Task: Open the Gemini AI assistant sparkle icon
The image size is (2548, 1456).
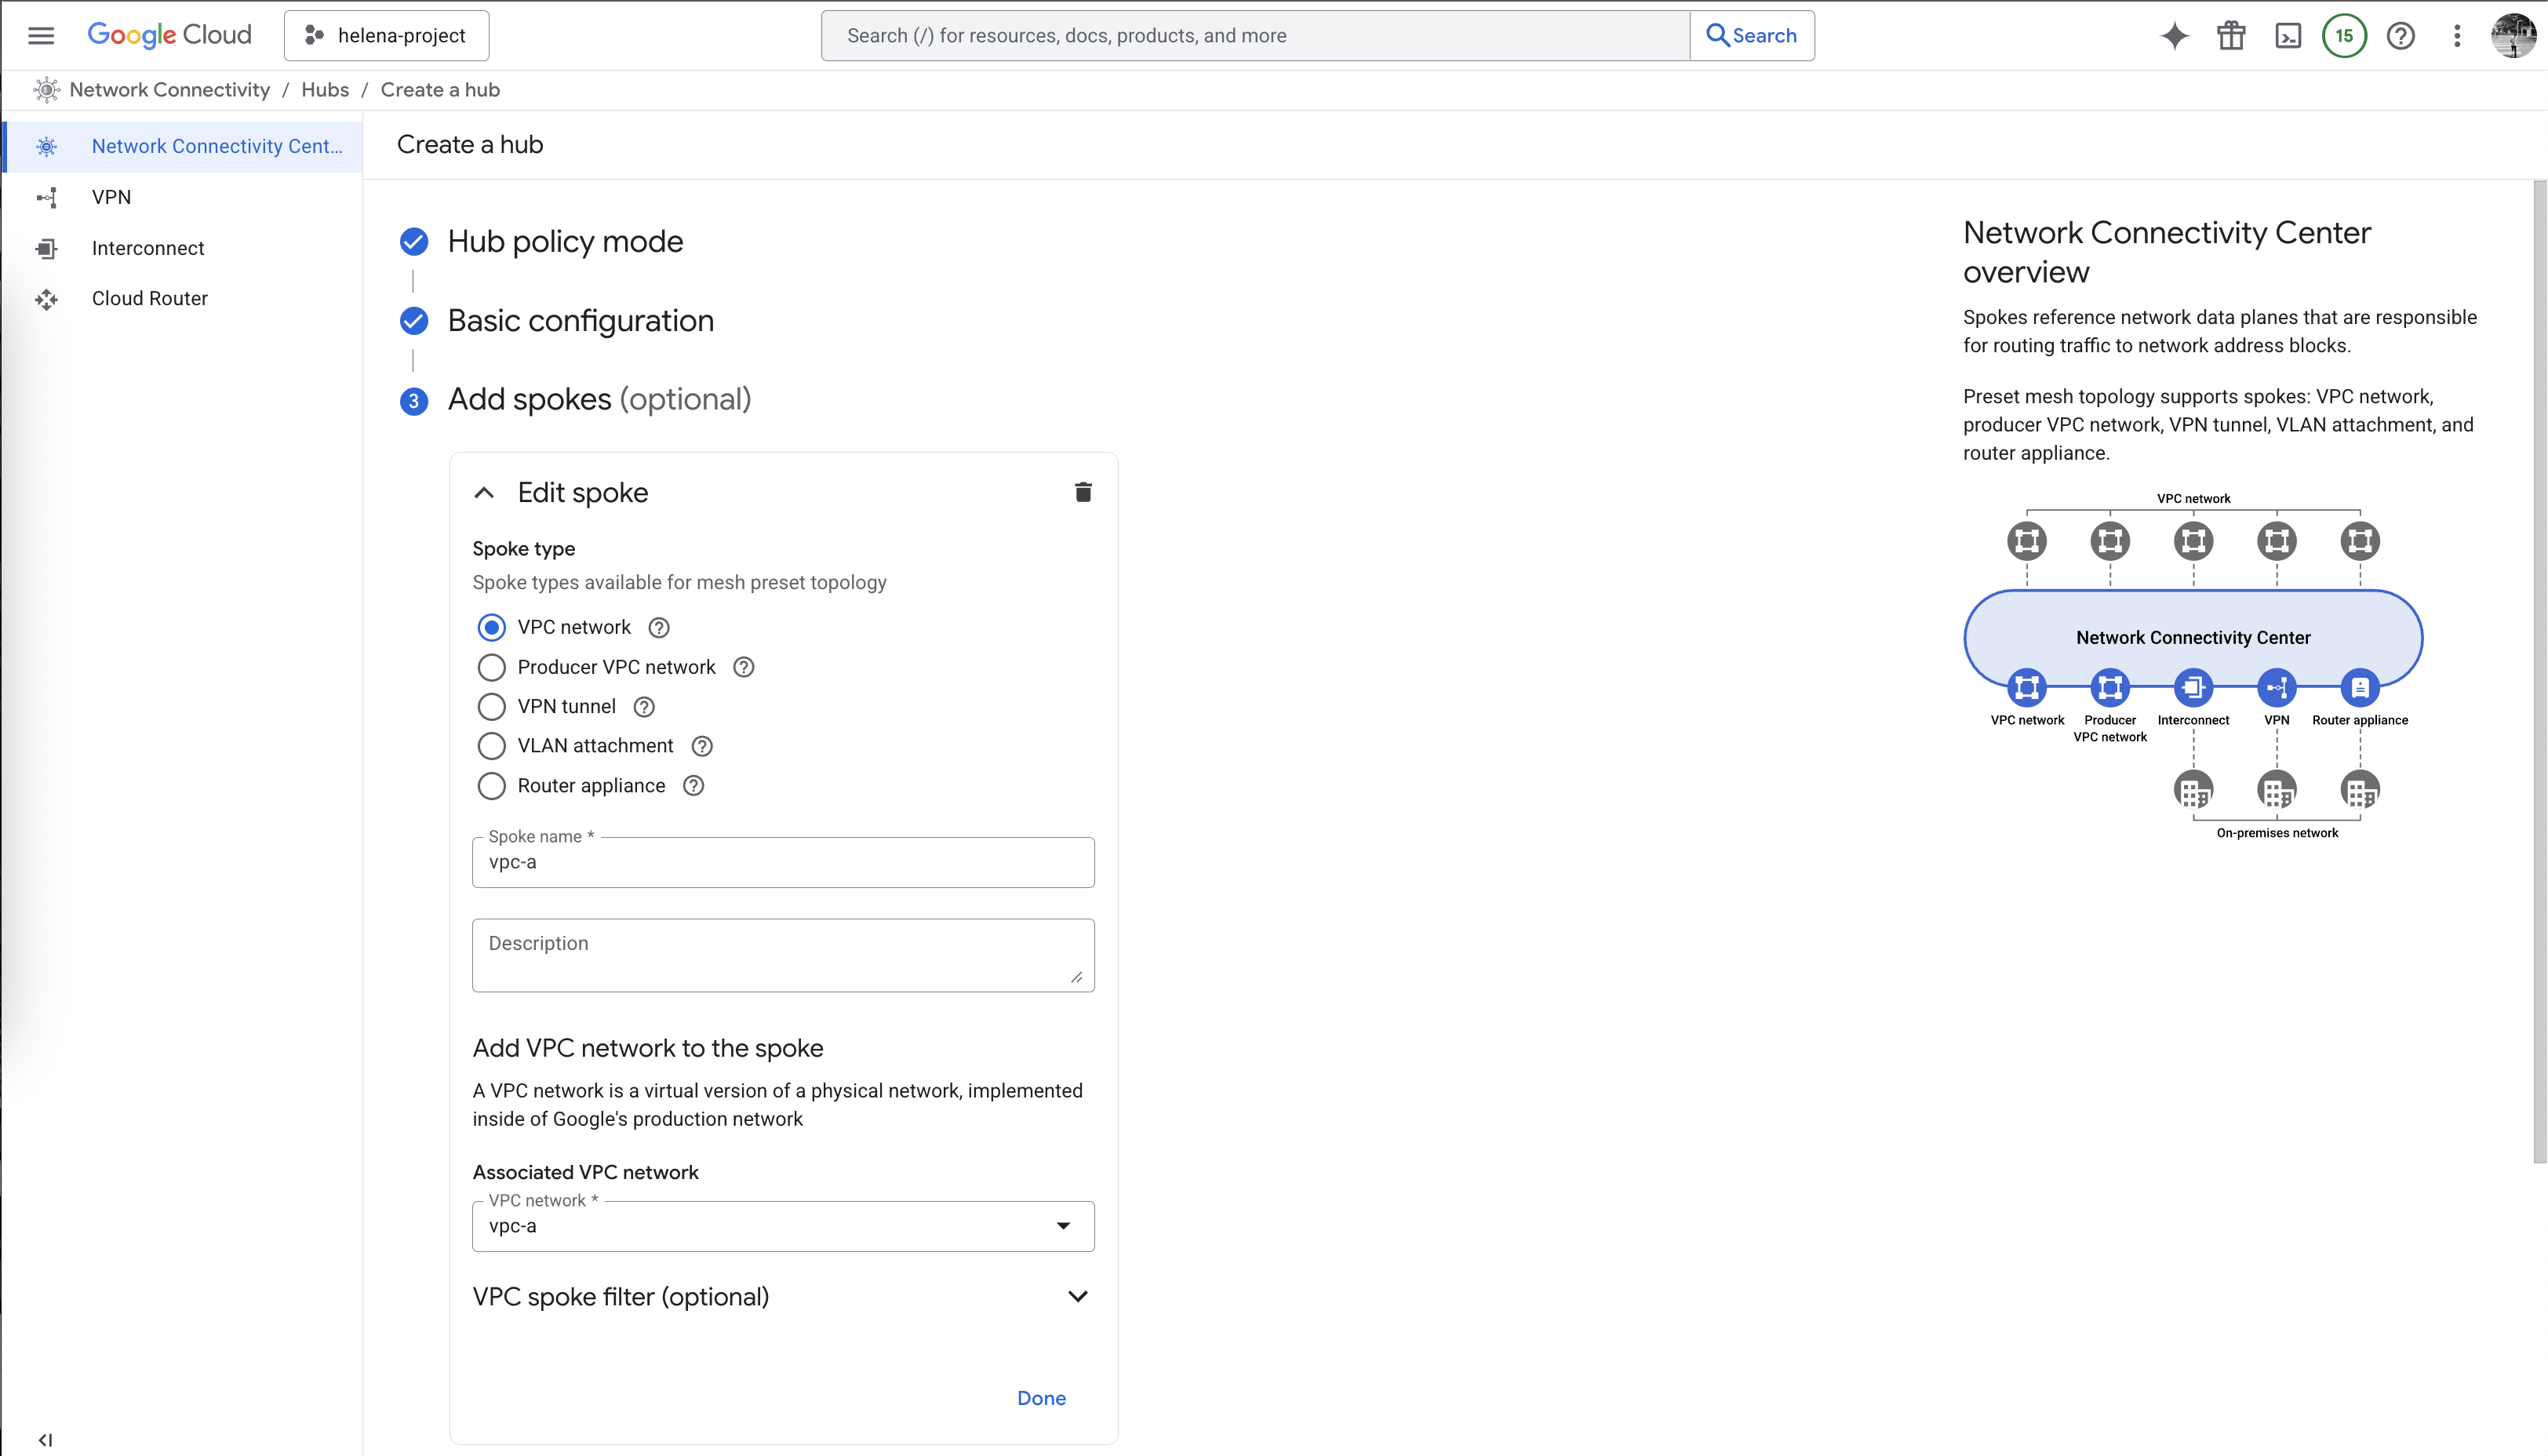Action: [2174, 36]
